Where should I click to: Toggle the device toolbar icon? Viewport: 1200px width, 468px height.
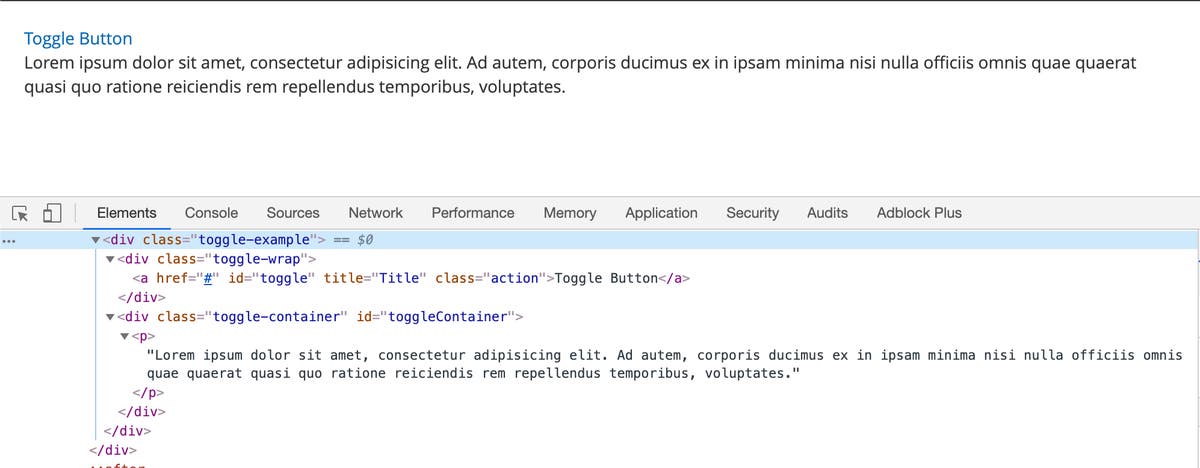[53, 213]
